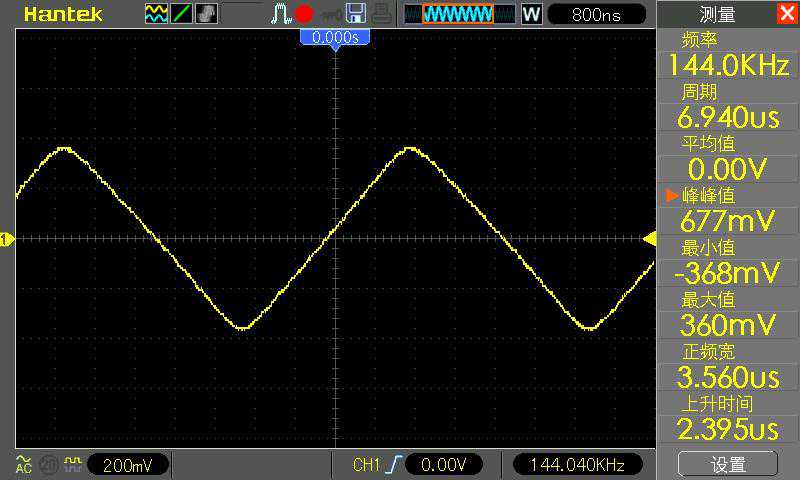Click the pulse trigger status icon
Image resolution: width=800 pixels, height=480 pixels.
(280, 14)
